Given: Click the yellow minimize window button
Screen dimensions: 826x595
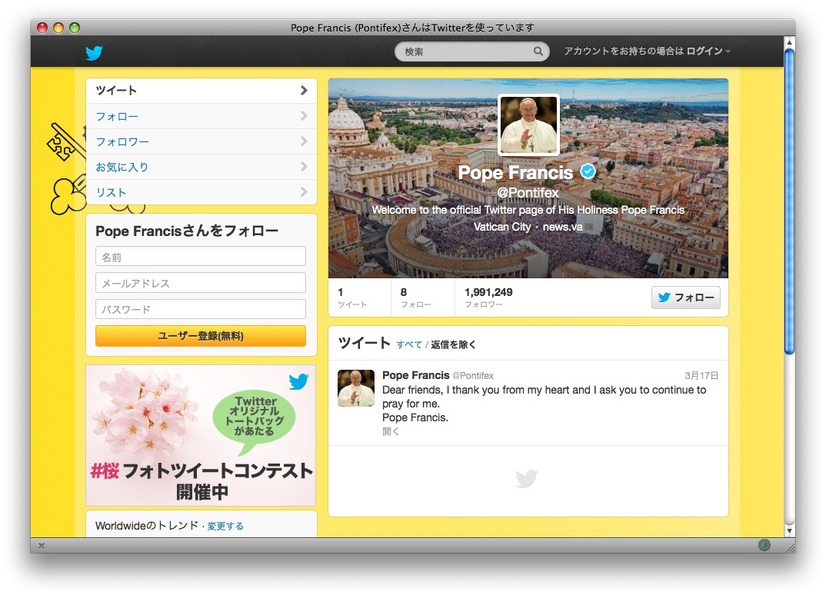Looking at the screenshot, I should coord(58,27).
